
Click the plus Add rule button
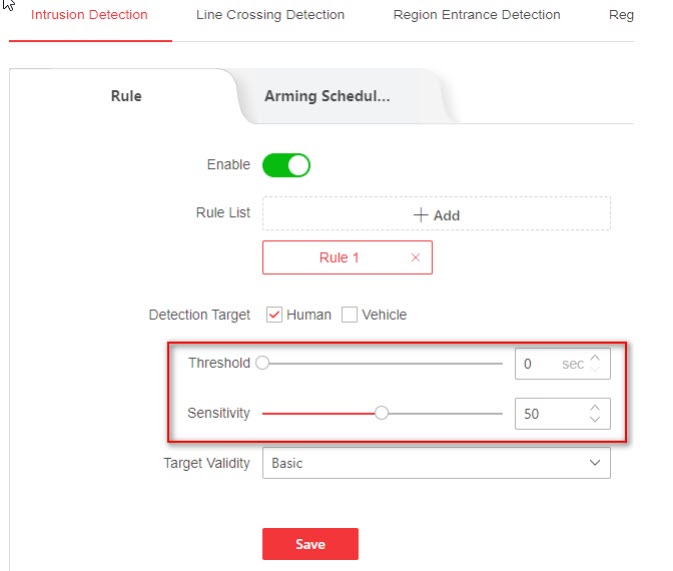(436, 215)
